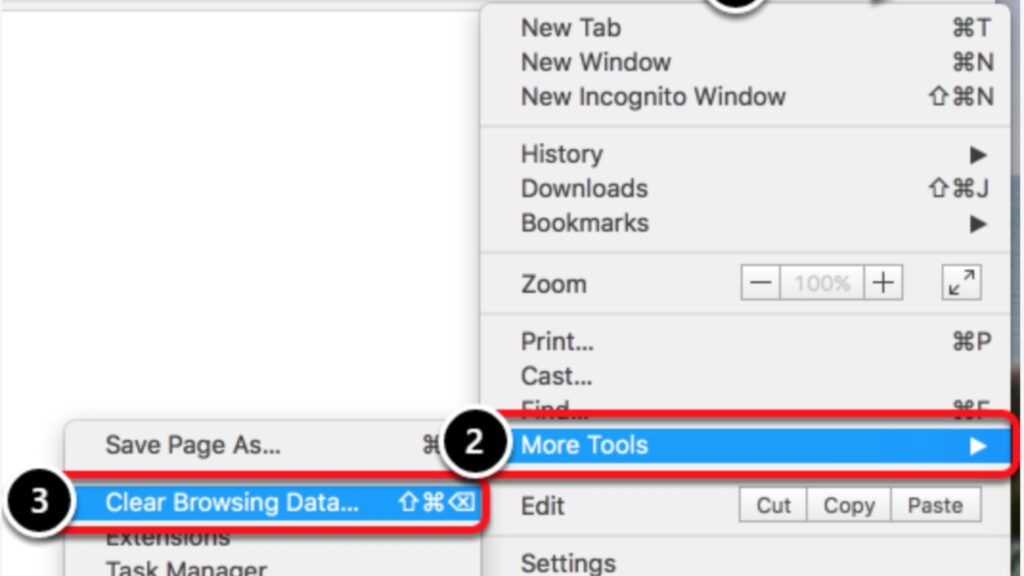Image resolution: width=1024 pixels, height=576 pixels.
Task: Open the Task Manager entry
Action: click(x=186, y=568)
